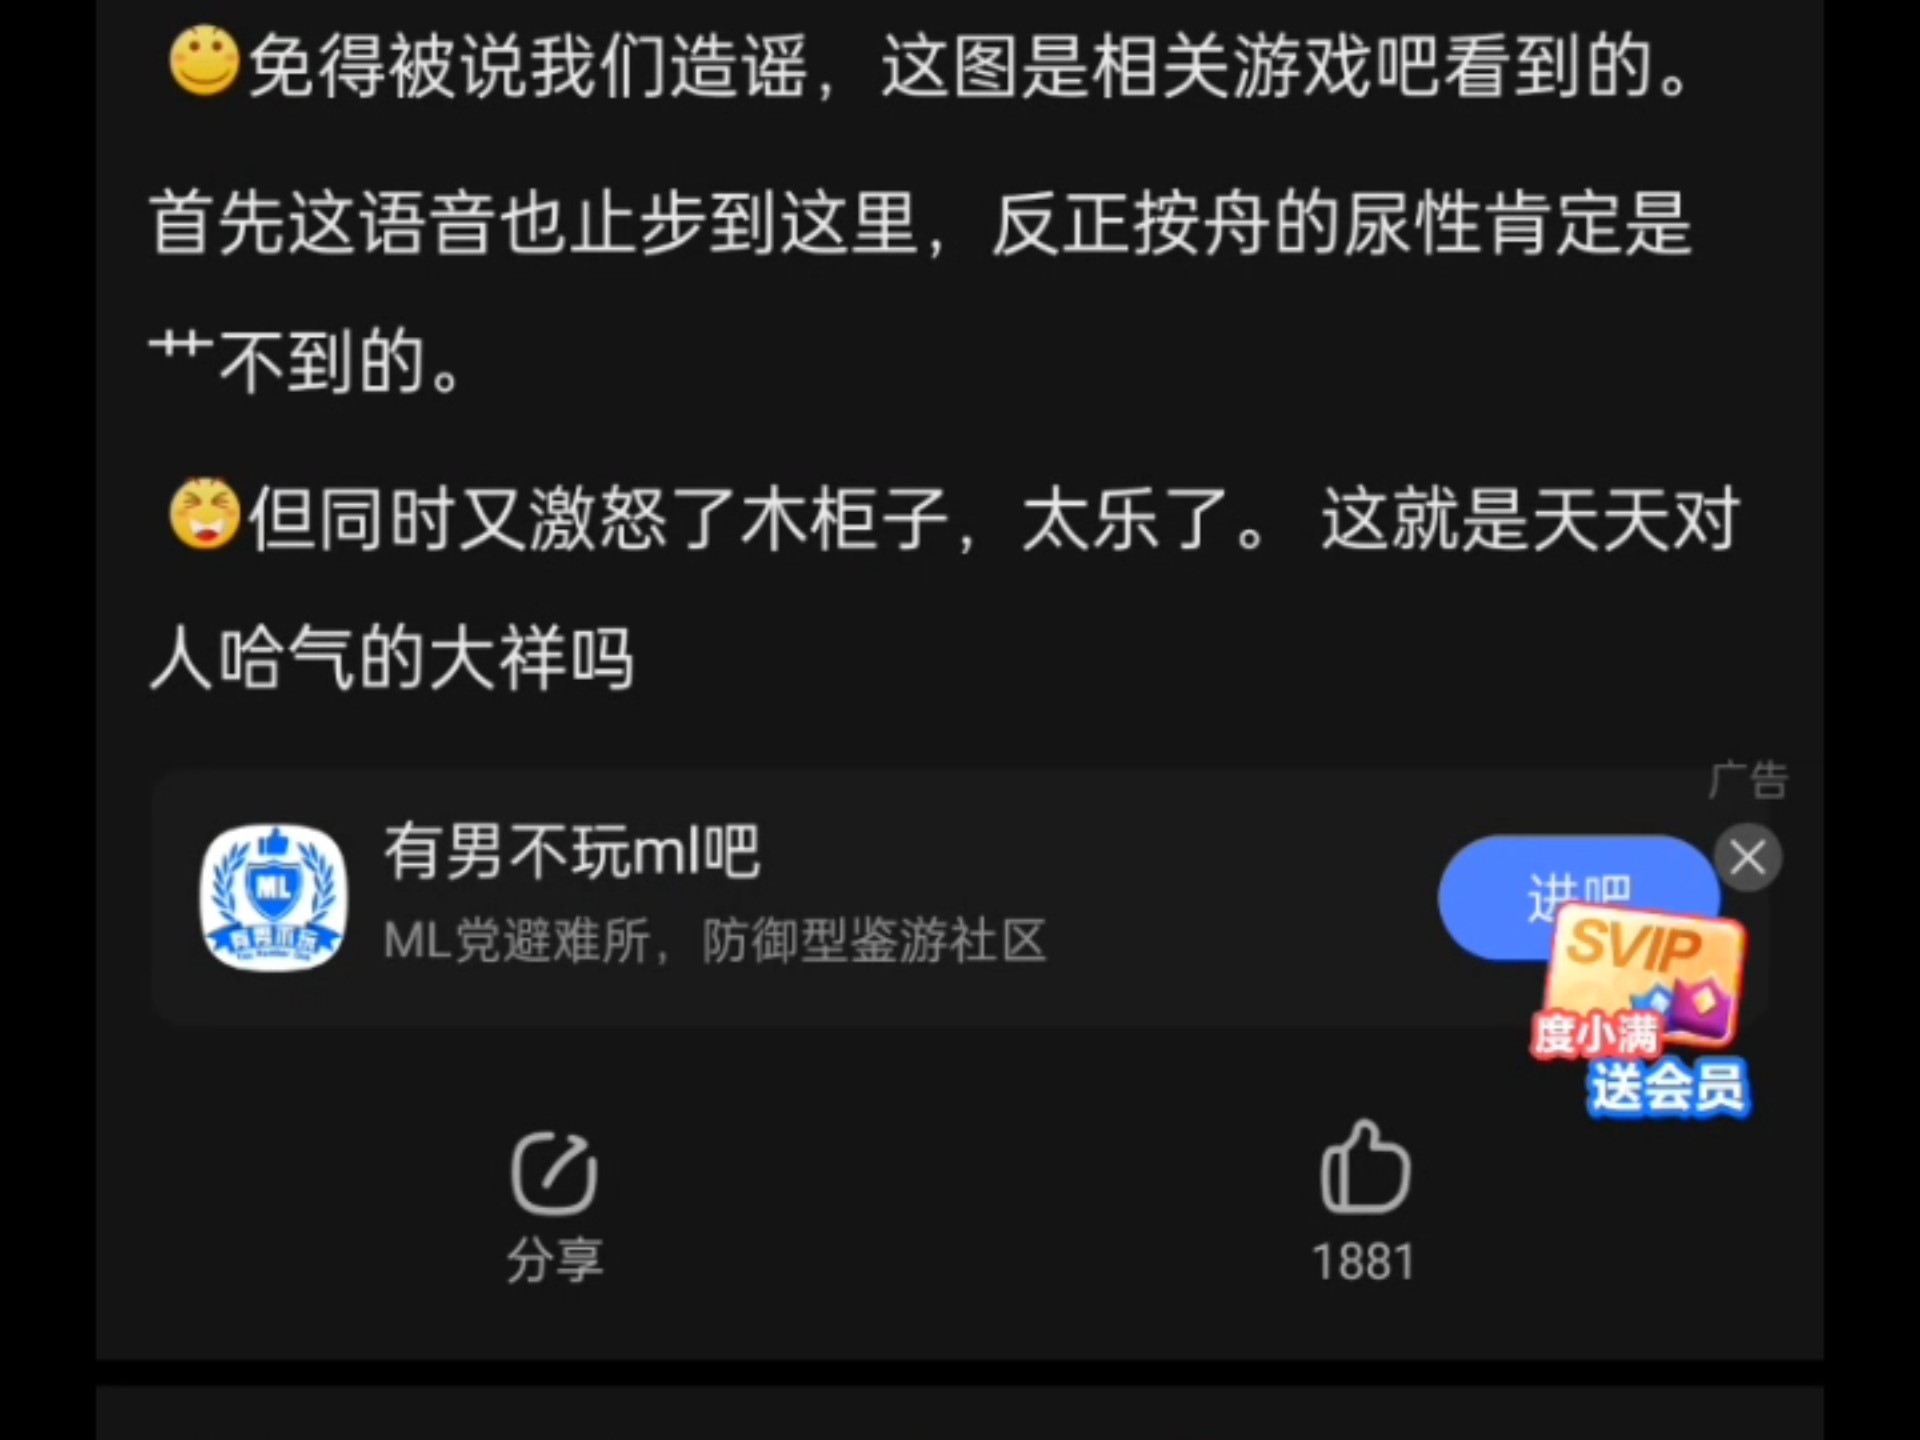This screenshot has width=1920, height=1440.
Task: Tap the next post card below
Action: (960, 1412)
